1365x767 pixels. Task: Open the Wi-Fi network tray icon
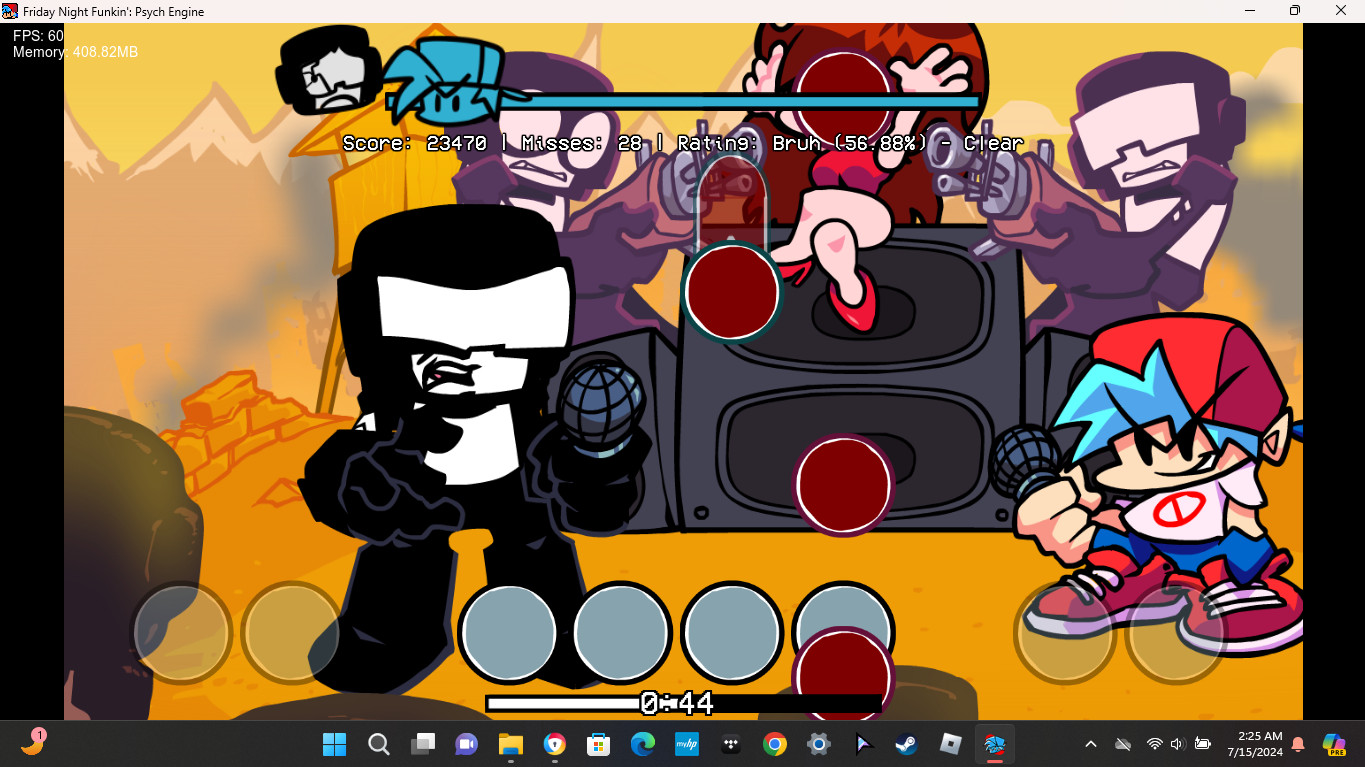(1154, 744)
